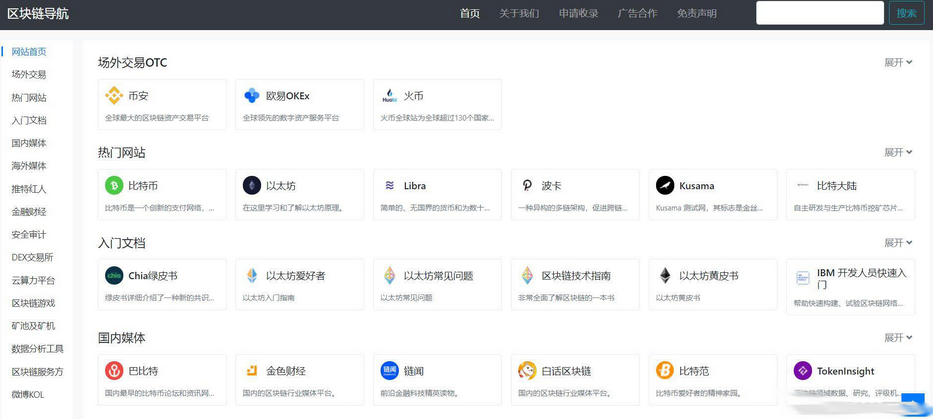This screenshot has height=419, width=937.
Task: Click the 区块链导航 site title
Action: (x=38, y=13)
